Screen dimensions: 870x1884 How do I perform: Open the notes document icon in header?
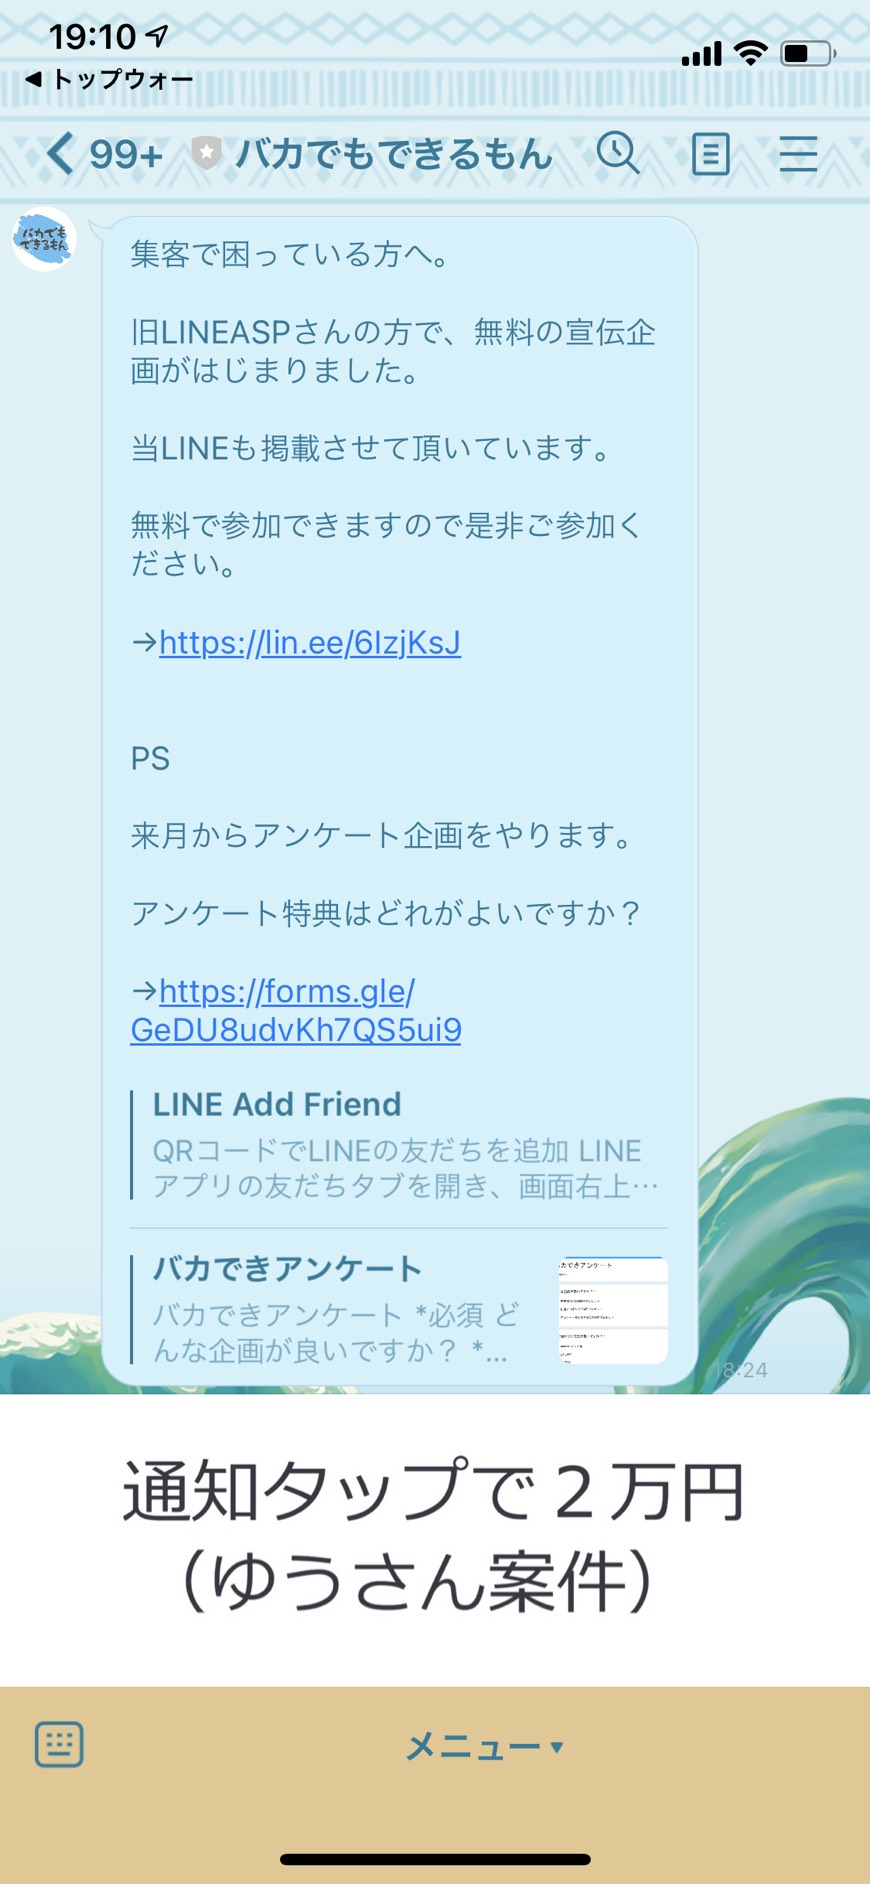(x=710, y=154)
